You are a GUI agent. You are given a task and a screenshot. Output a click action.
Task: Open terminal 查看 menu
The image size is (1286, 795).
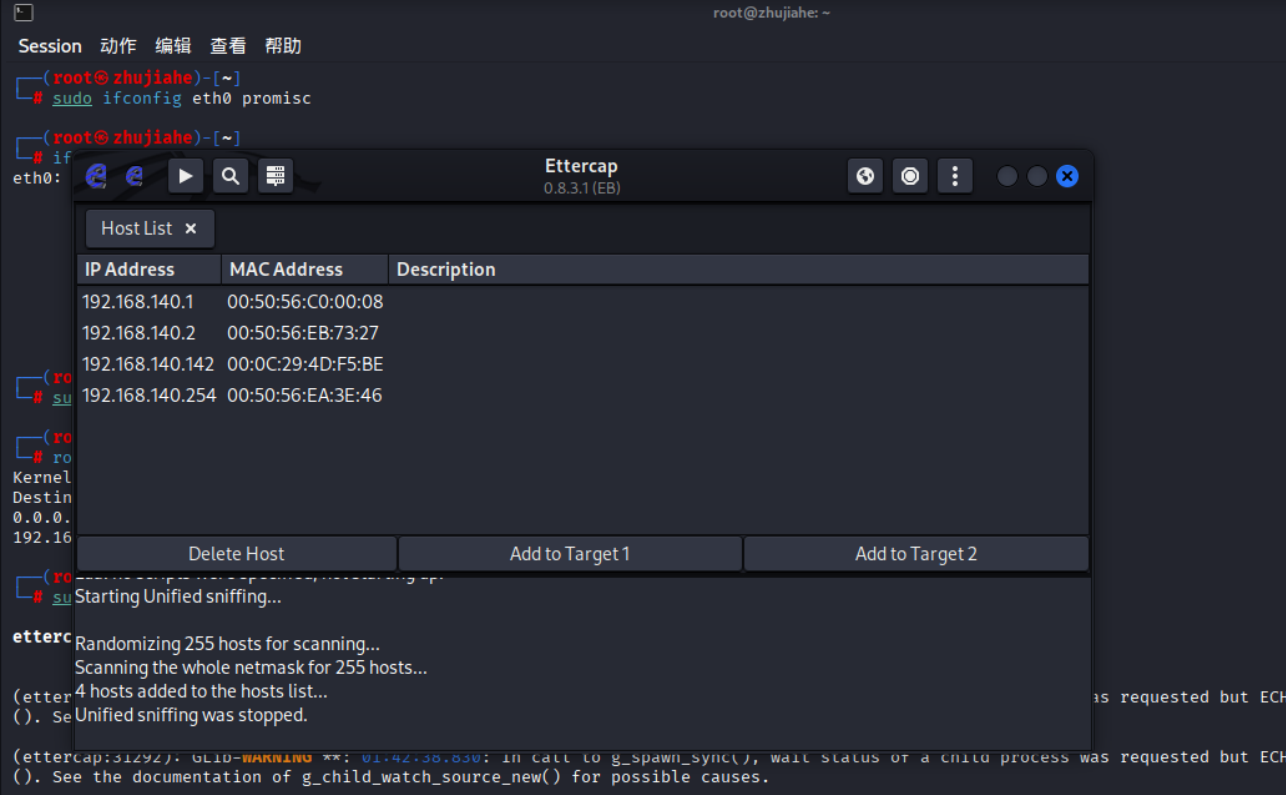point(228,46)
